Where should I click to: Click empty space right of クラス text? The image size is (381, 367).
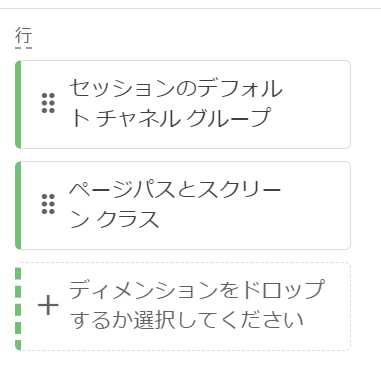coord(253,219)
